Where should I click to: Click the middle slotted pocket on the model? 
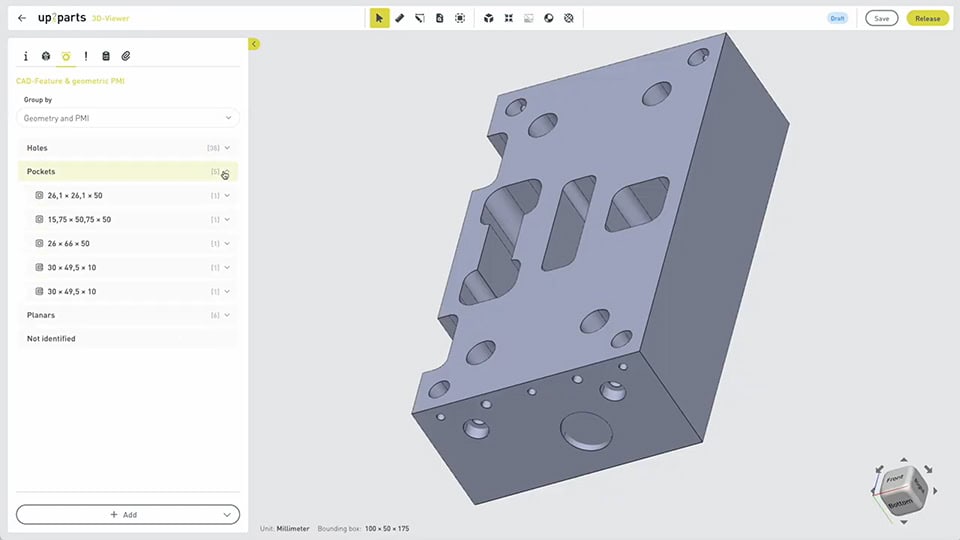point(569,223)
